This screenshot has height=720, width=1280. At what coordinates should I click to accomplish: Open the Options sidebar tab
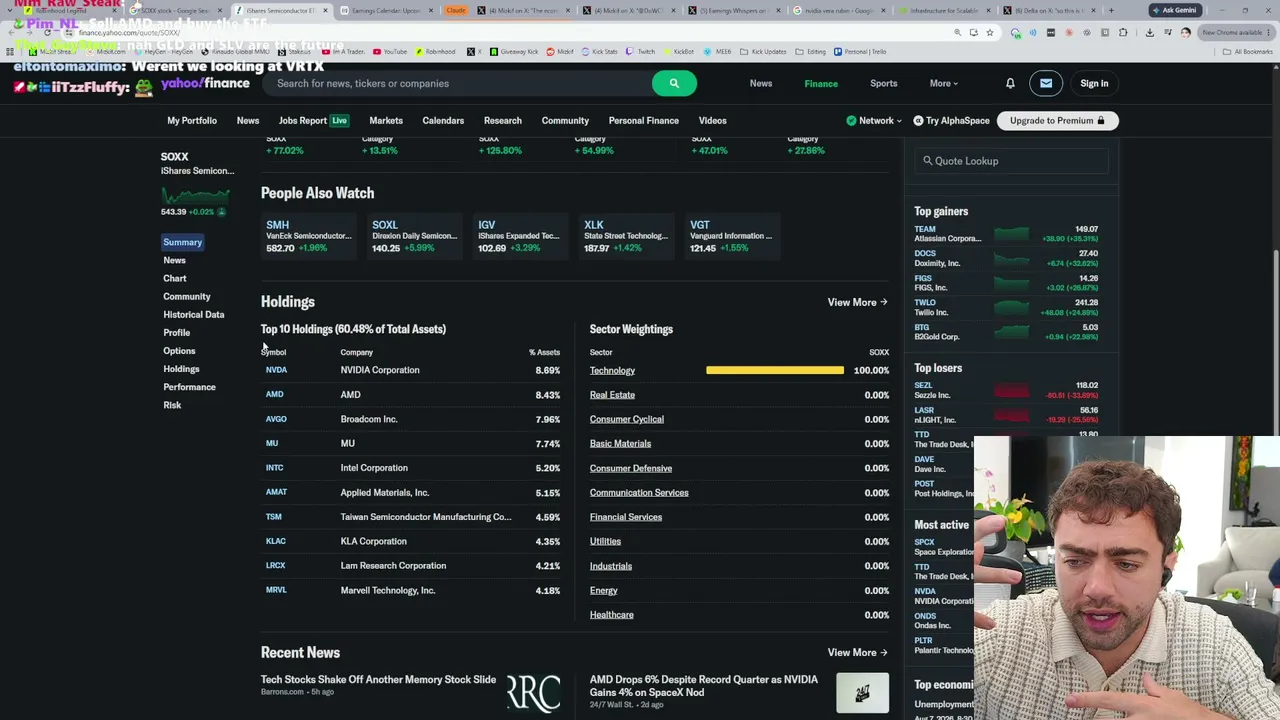pyautogui.click(x=179, y=351)
